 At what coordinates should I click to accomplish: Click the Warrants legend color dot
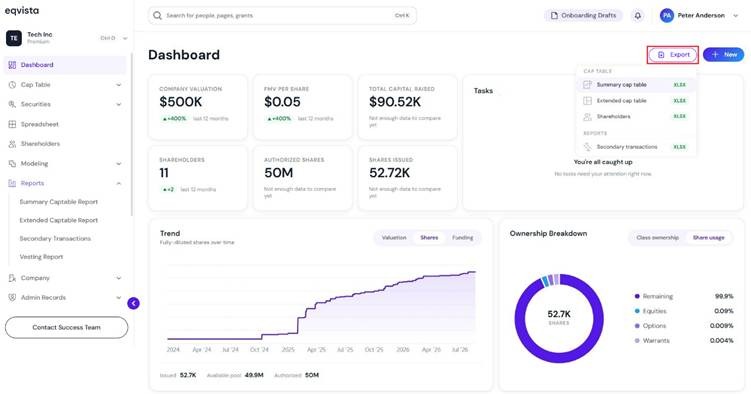(637, 341)
